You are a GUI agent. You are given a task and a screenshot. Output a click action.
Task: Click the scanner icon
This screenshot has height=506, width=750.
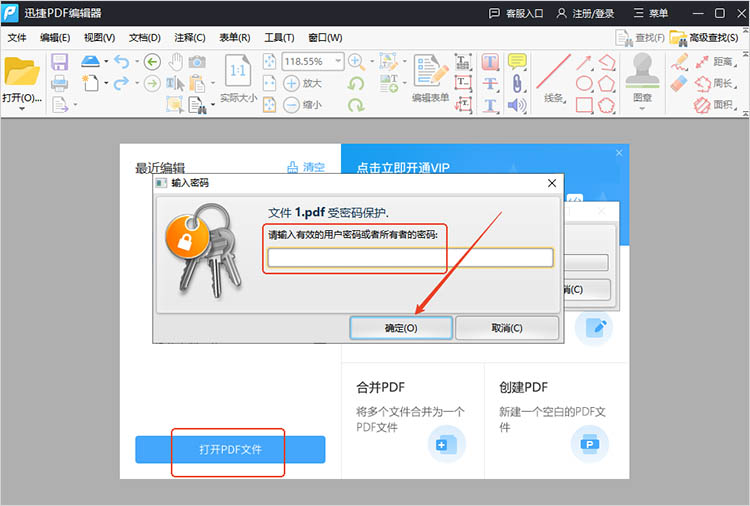[90, 61]
